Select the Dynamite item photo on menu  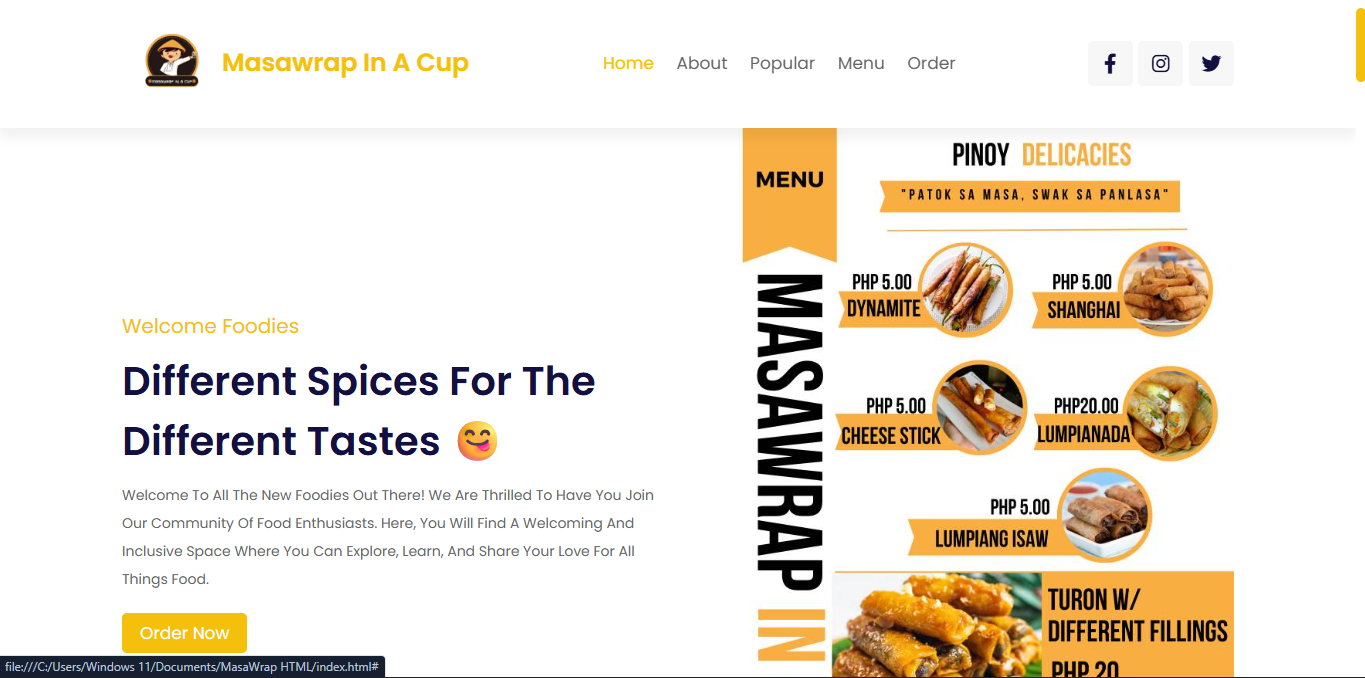coord(965,289)
